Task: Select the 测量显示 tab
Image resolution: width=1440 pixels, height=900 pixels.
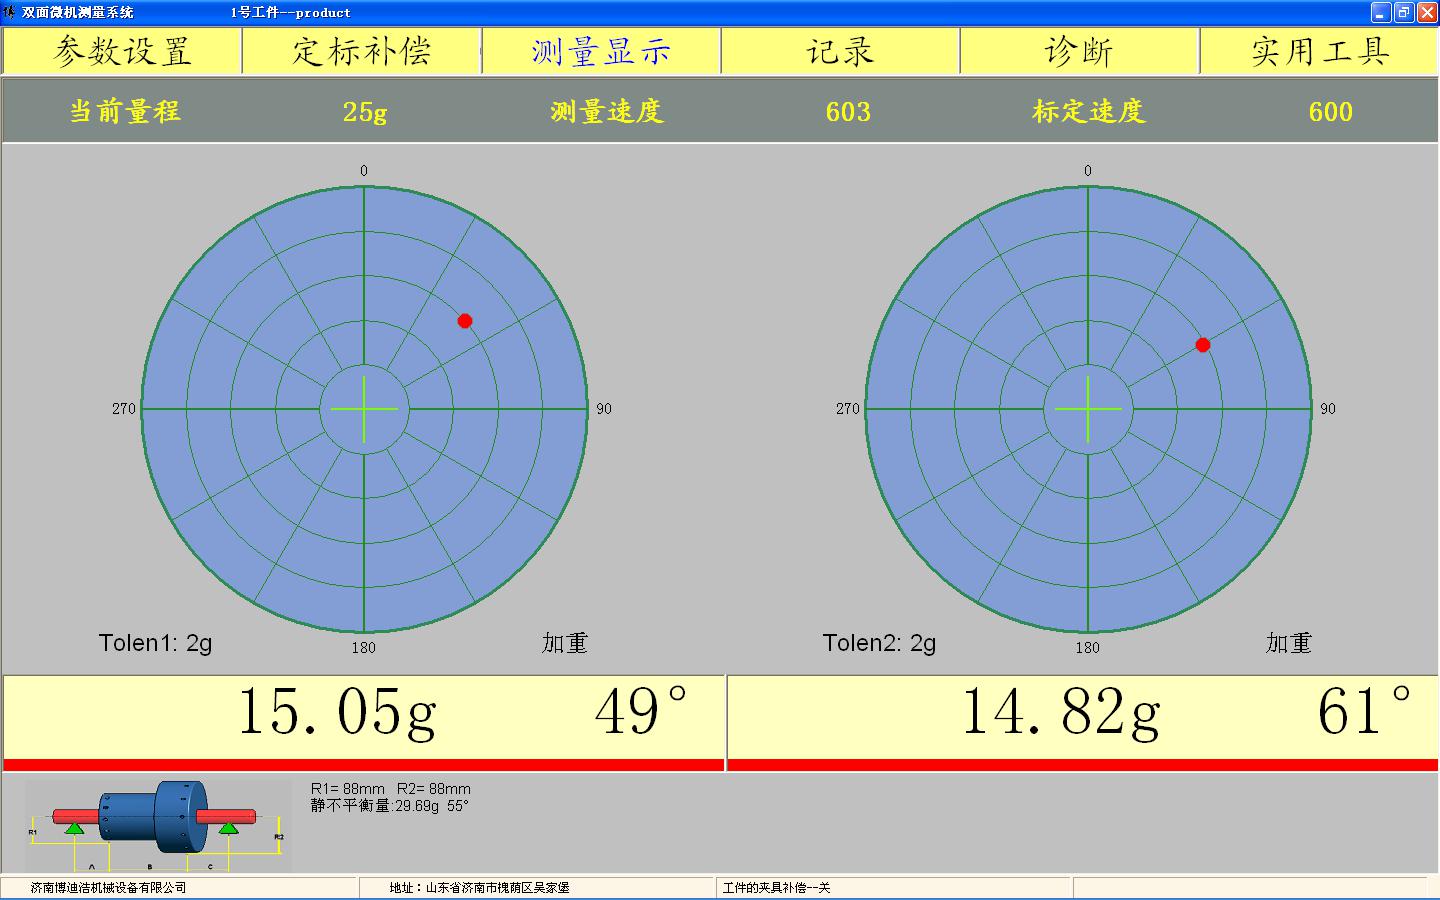Action: [x=601, y=51]
